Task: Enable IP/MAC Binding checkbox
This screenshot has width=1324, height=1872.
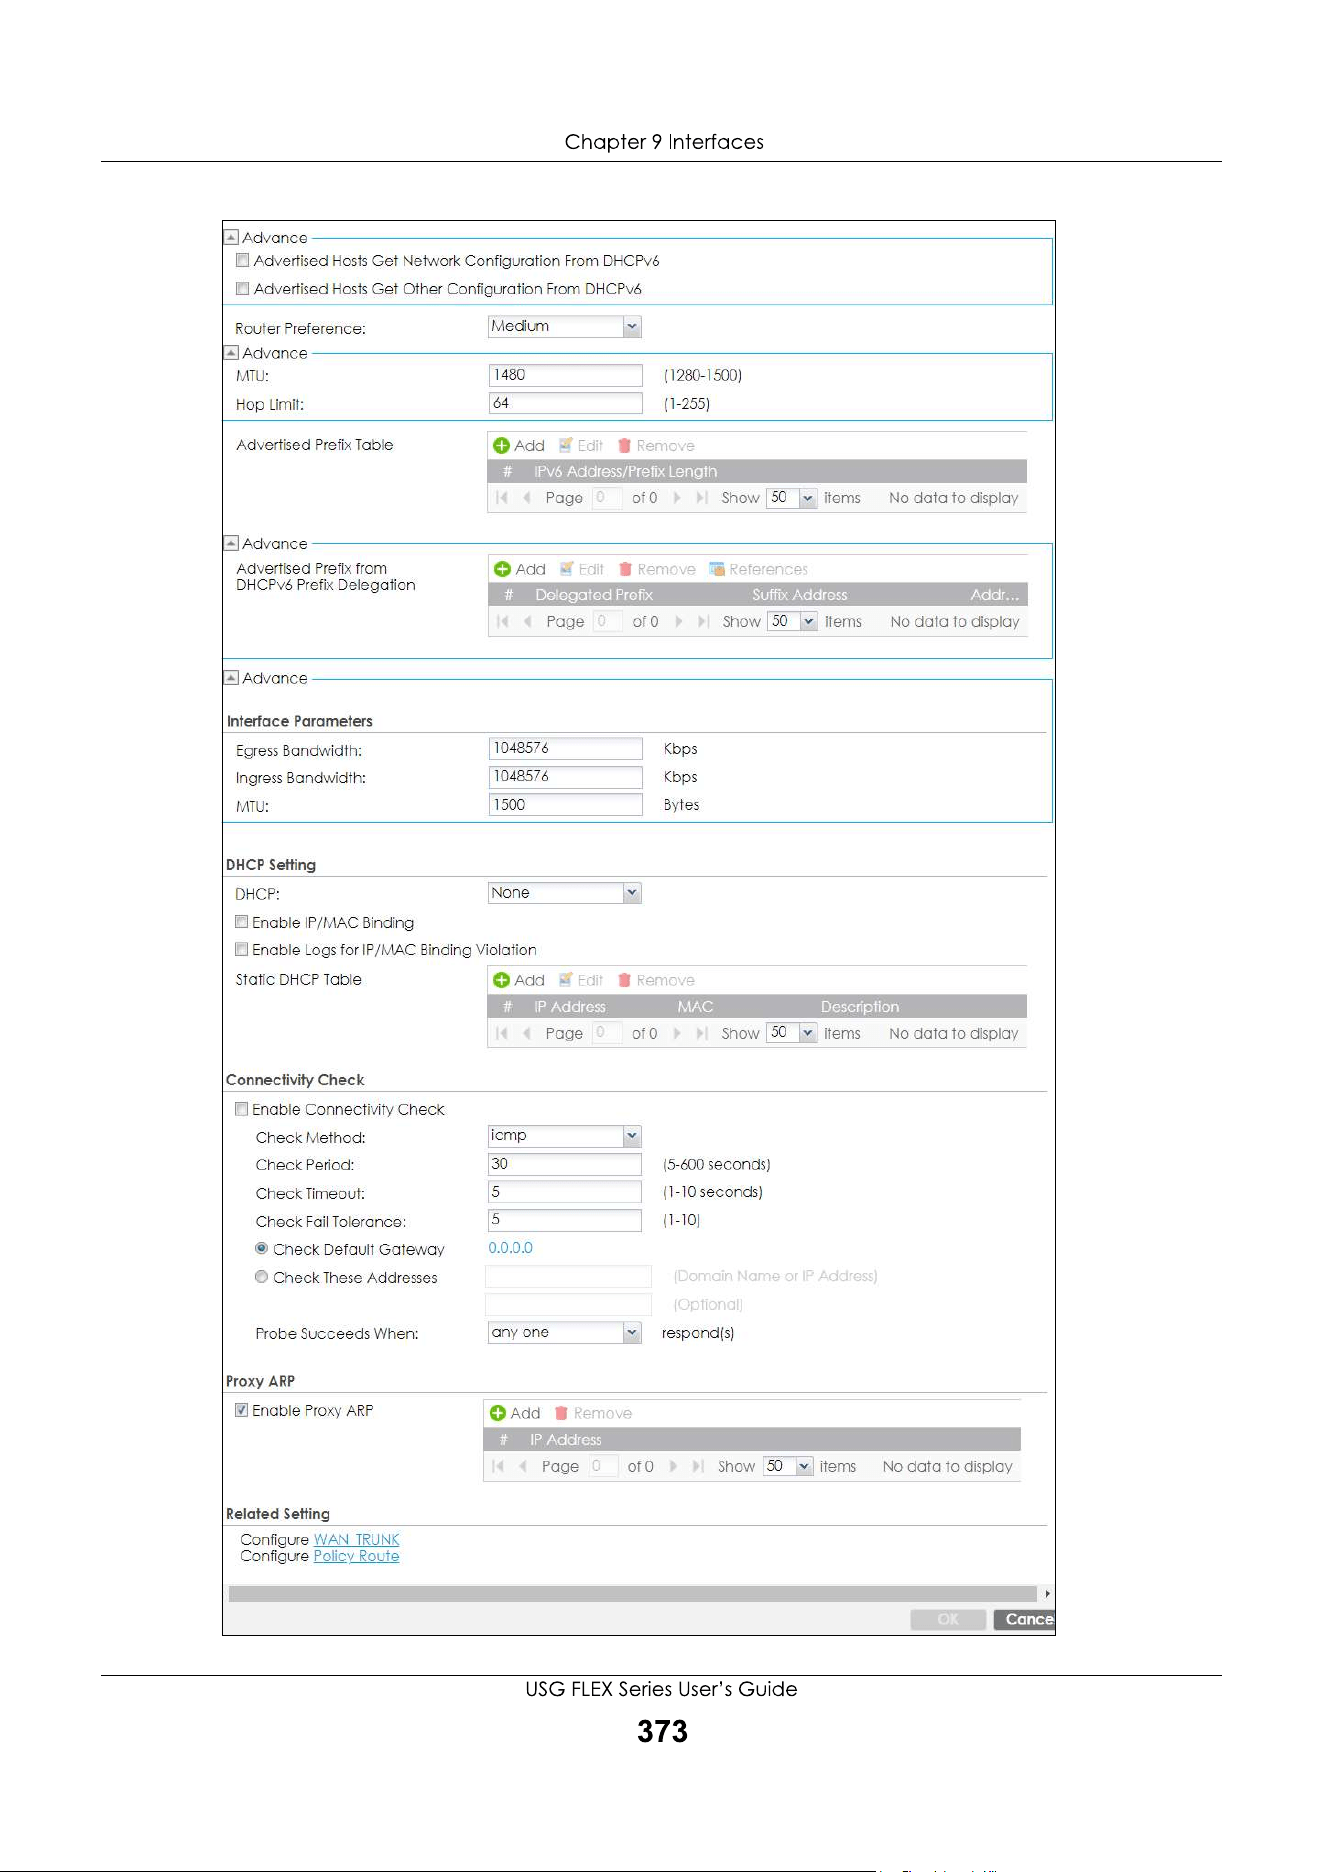Action: 241,922
